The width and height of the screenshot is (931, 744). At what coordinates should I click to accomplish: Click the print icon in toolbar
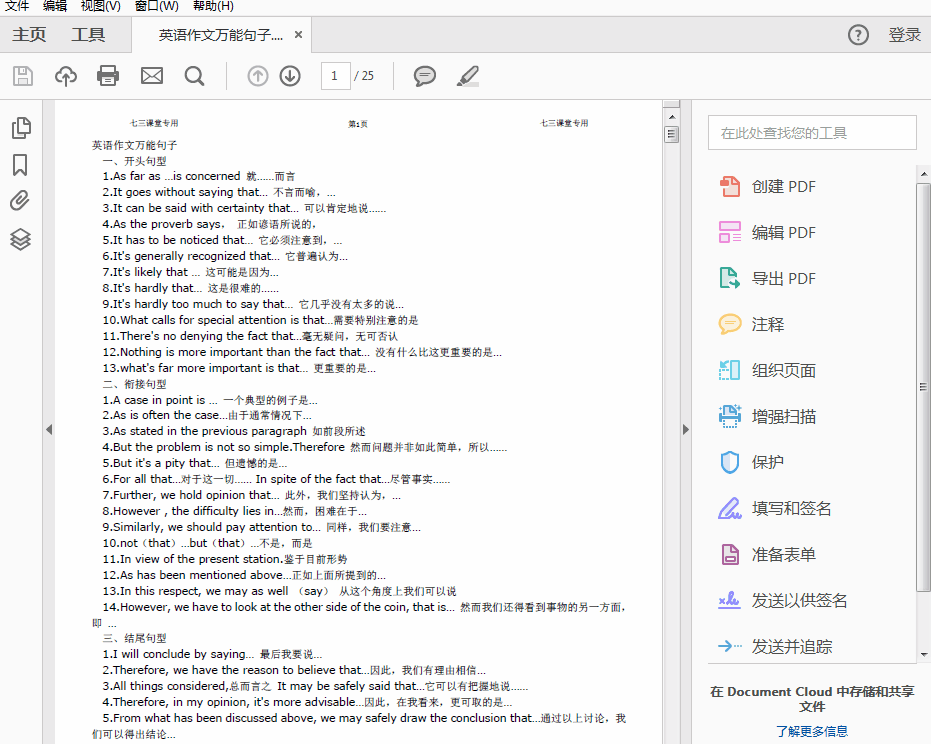pos(108,76)
